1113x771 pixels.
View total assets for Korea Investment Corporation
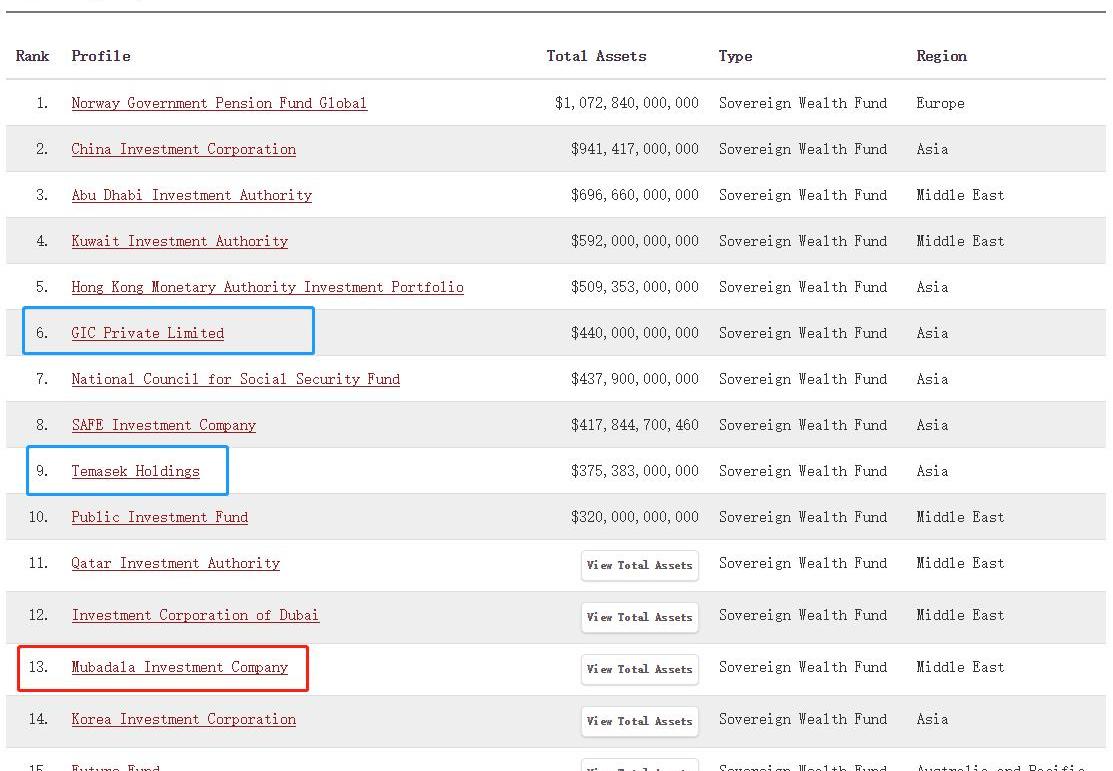click(x=640, y=721)
